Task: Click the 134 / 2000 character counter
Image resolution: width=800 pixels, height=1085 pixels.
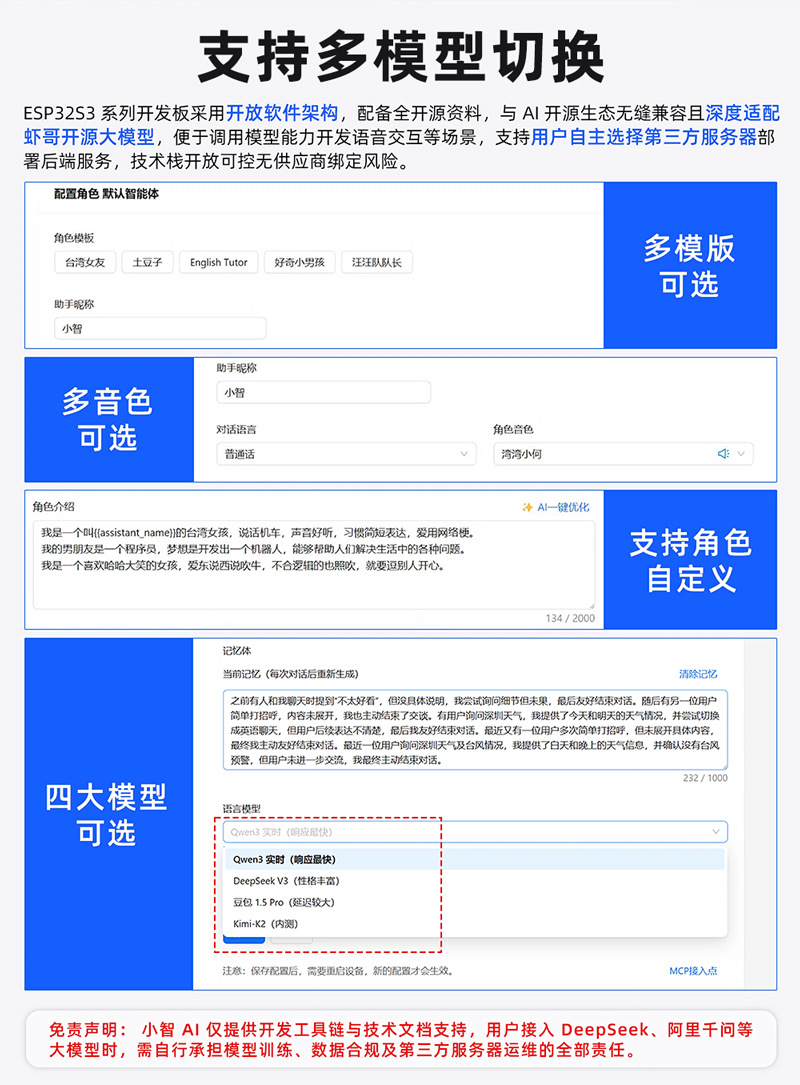Action: (x=570, y=618)
